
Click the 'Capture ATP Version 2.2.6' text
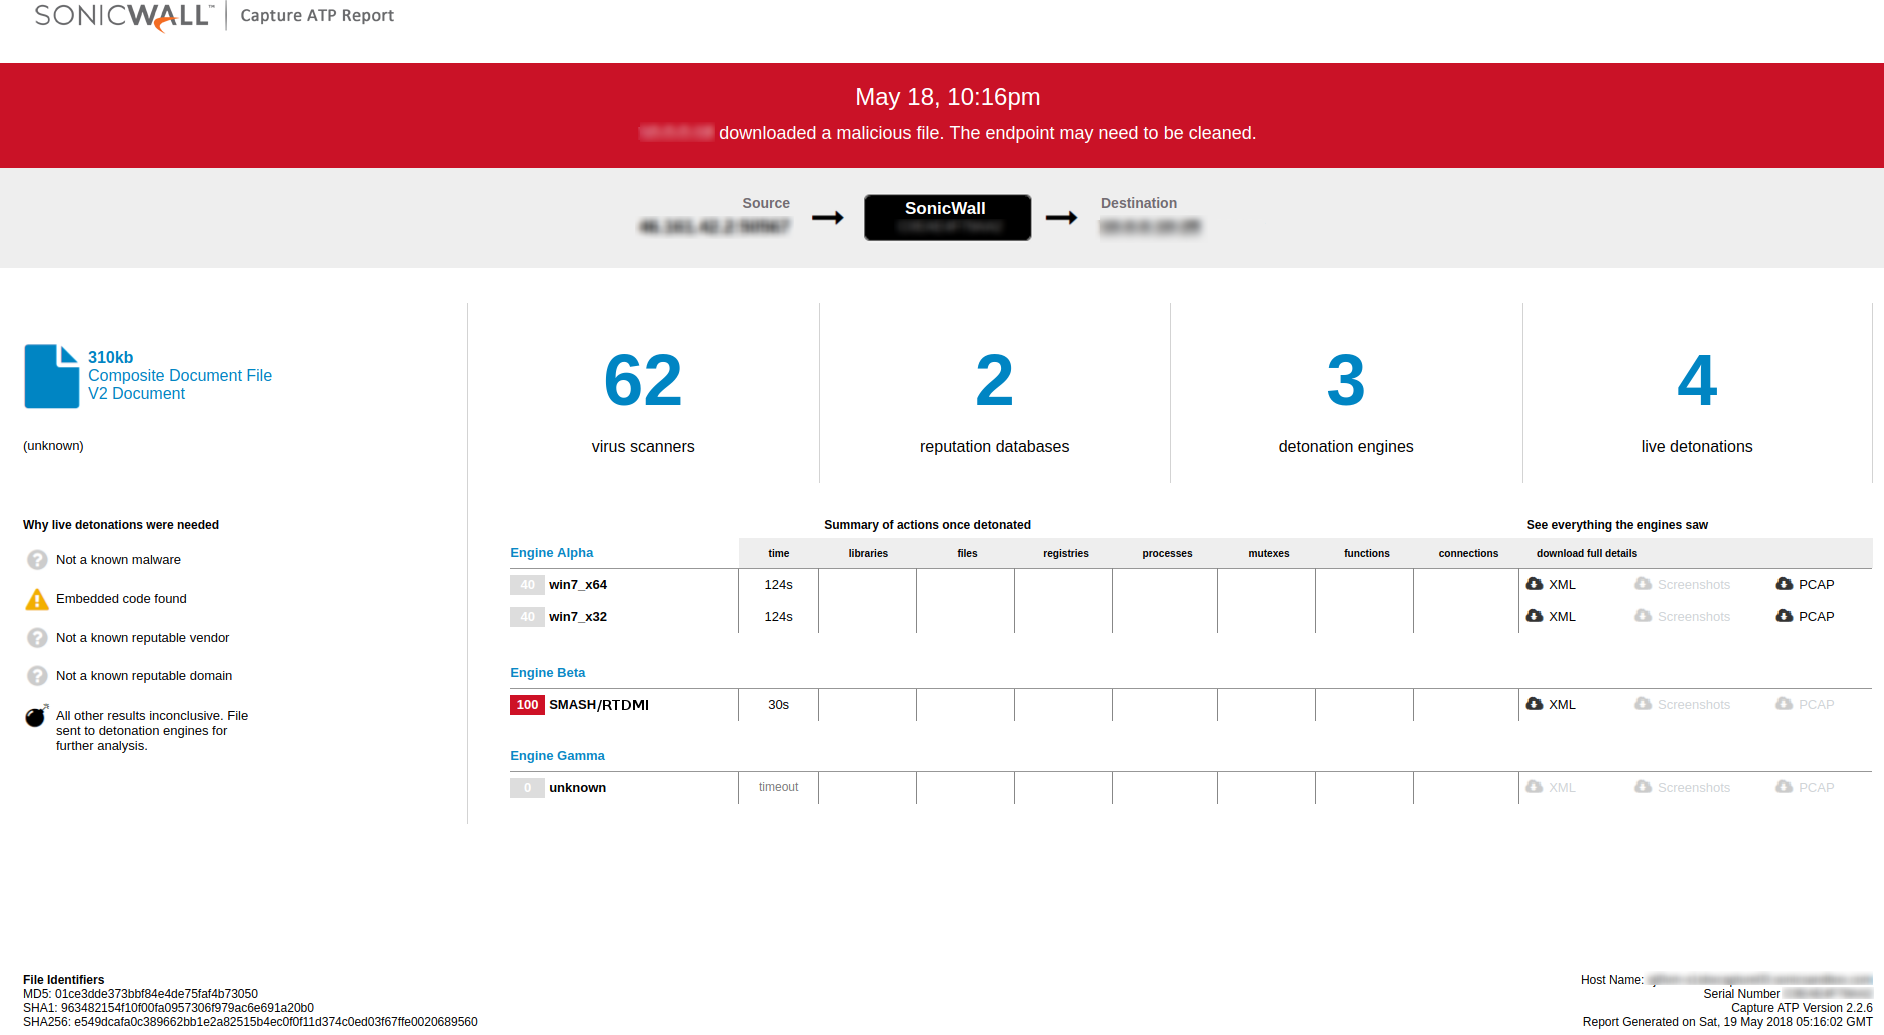1802,1008
